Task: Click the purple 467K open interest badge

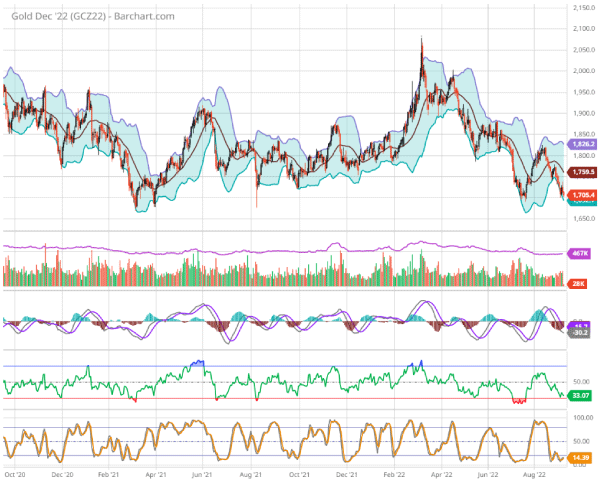Action: (579, 254)
